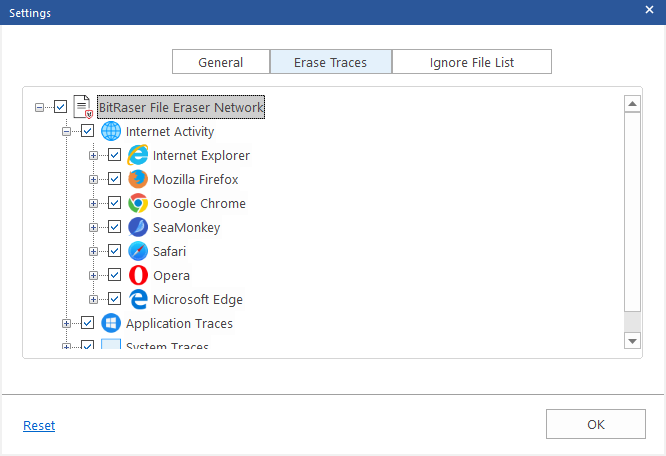This screenshot has width=666, height=456.
Task: Switch to the General tab
Action: click(x=221, y=62)
